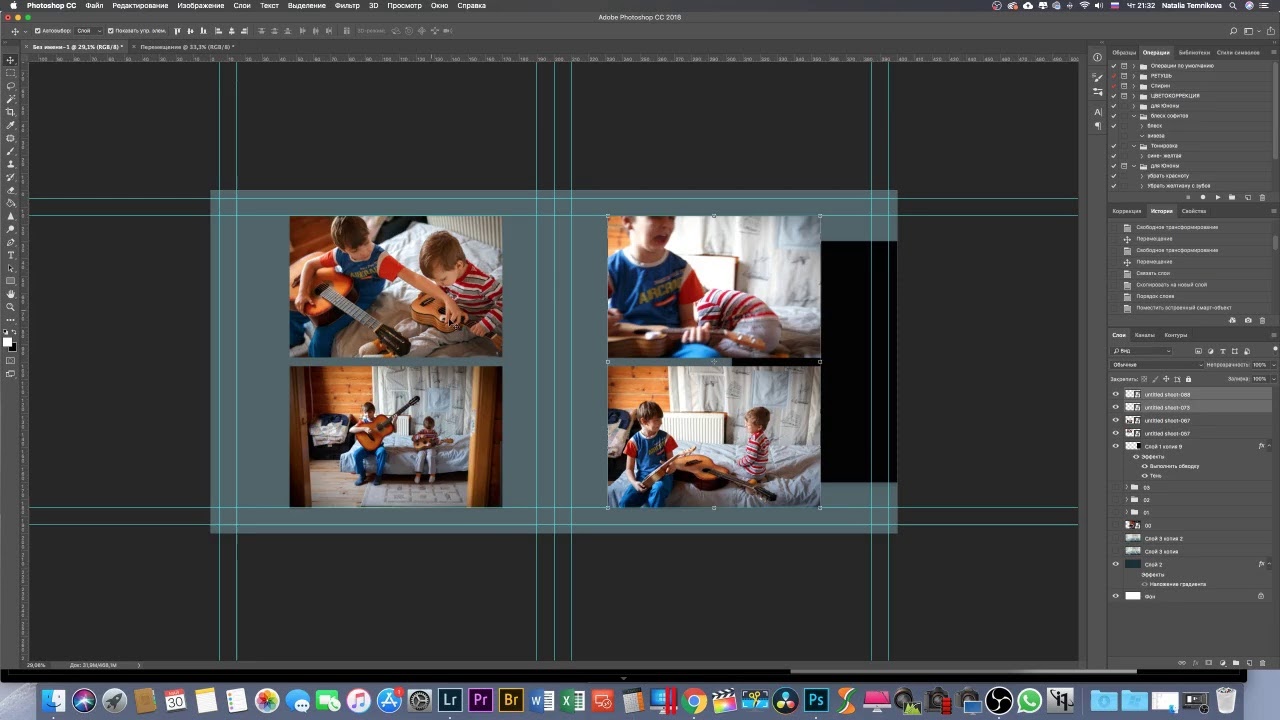Switch to Свойства tab

(1194, 211)
